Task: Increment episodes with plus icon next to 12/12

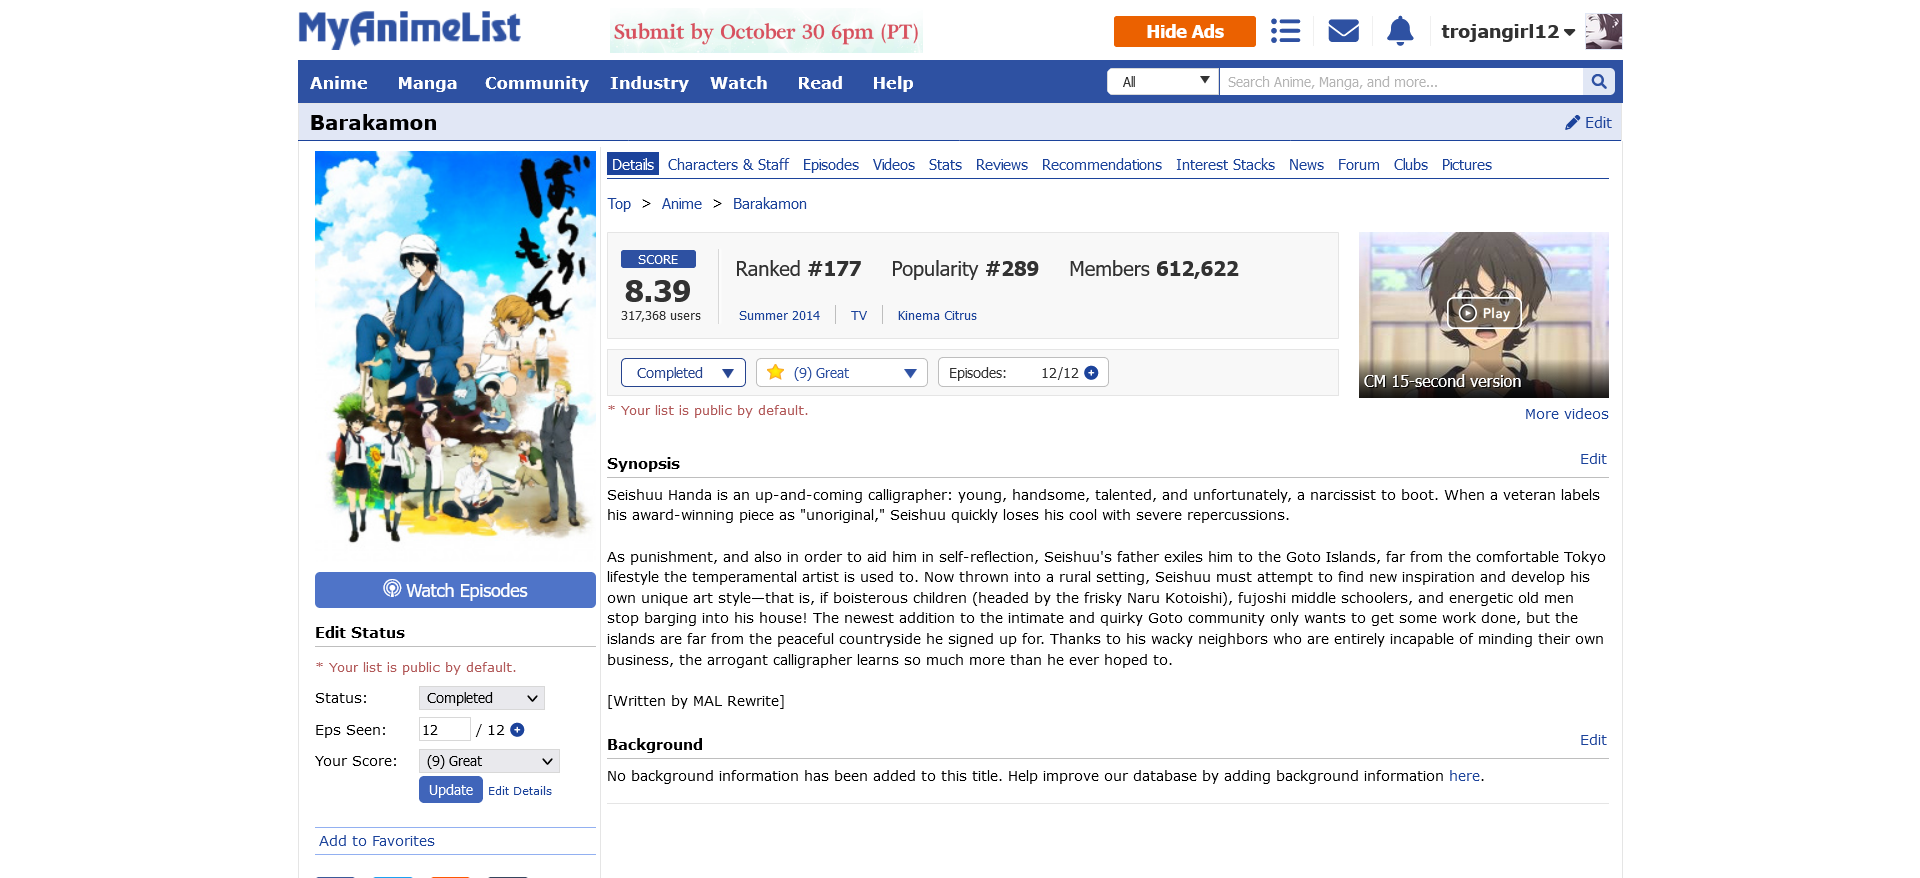Action: 1091,373
